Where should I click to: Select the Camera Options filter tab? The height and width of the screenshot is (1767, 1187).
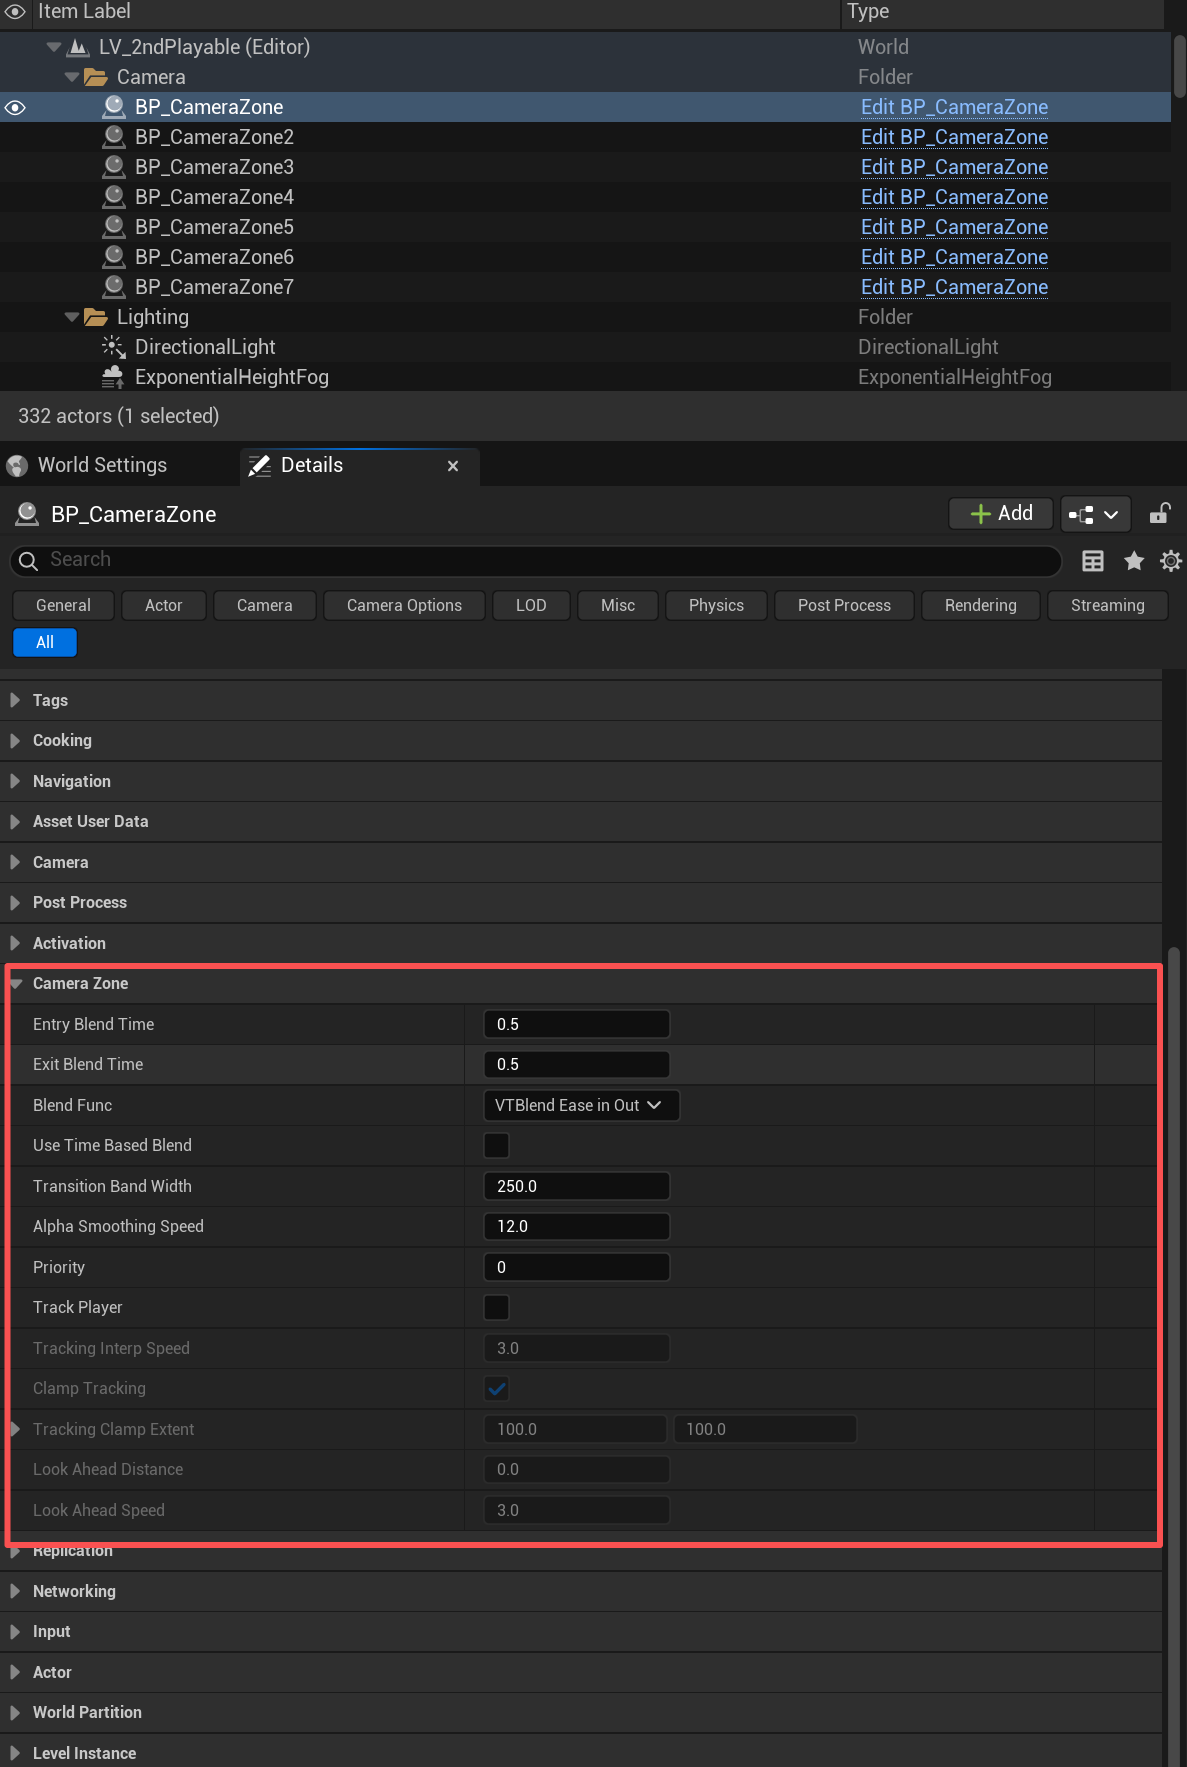[404, 606]
